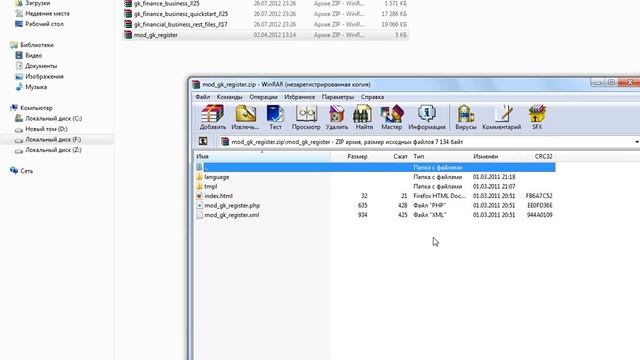Open the Файл menu

click(x=202, y=97)
